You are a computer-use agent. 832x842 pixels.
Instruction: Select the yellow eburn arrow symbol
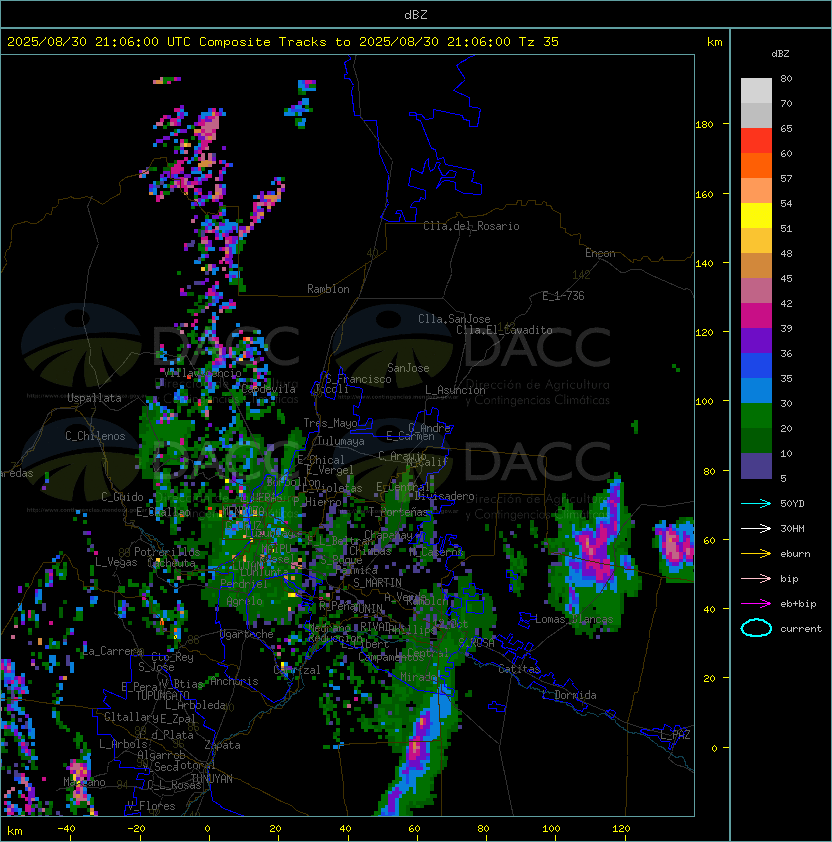point(756,554)
